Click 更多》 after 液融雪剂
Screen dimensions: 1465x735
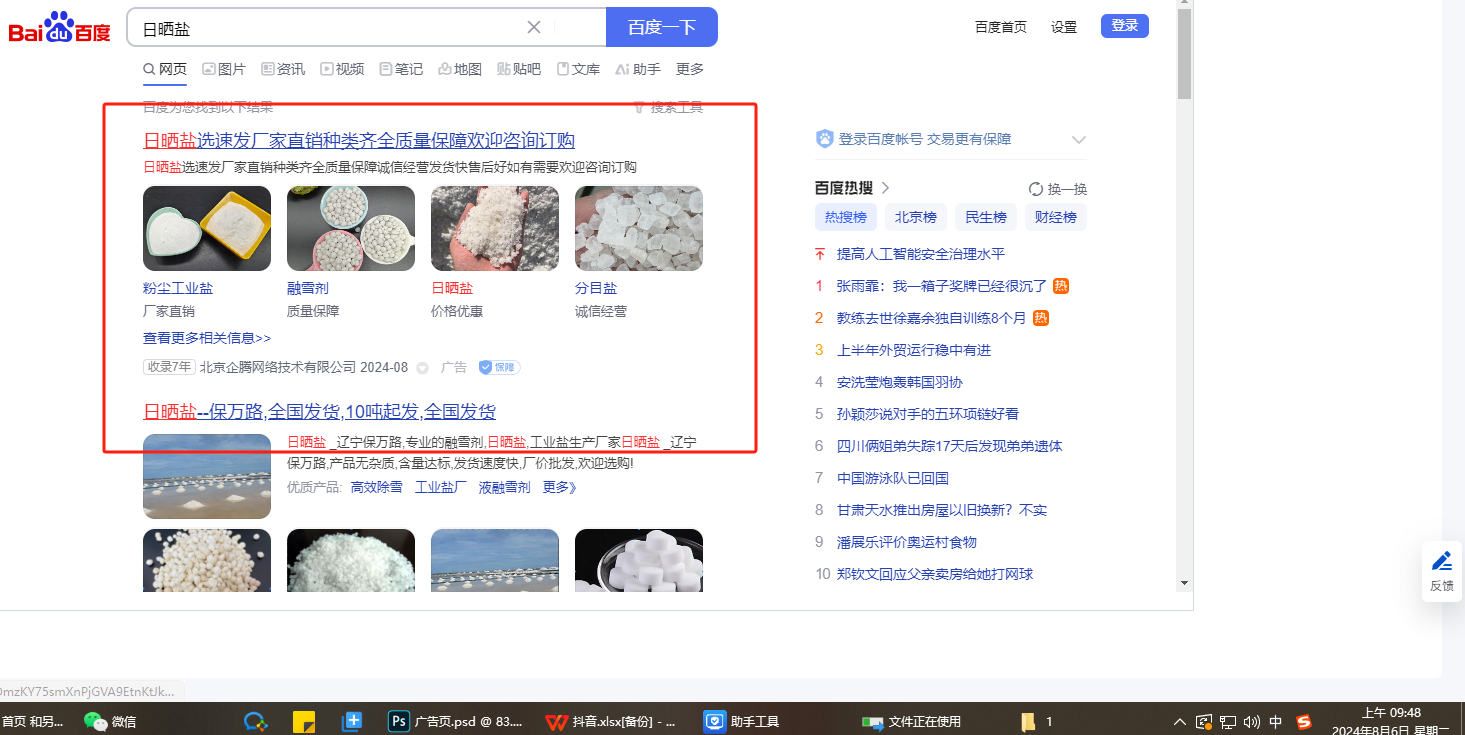(560, 488)
